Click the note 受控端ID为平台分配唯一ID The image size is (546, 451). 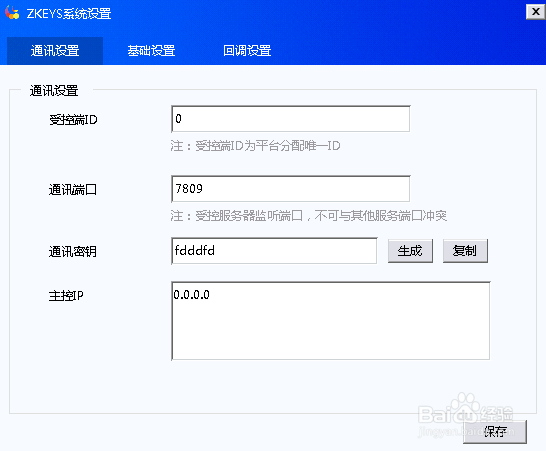[256, 146]
